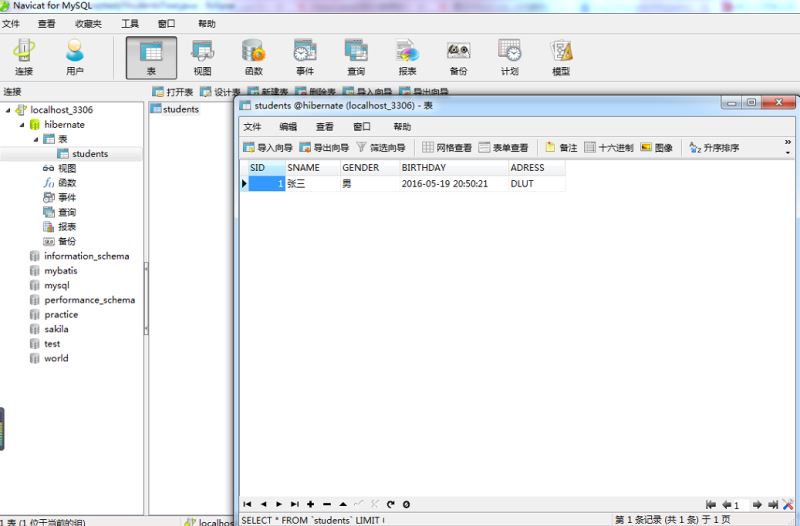This screenshot has width=800, height=526.
Task: Expand the students window toolbar overflow chevron
Action: [x=788, y=146]
